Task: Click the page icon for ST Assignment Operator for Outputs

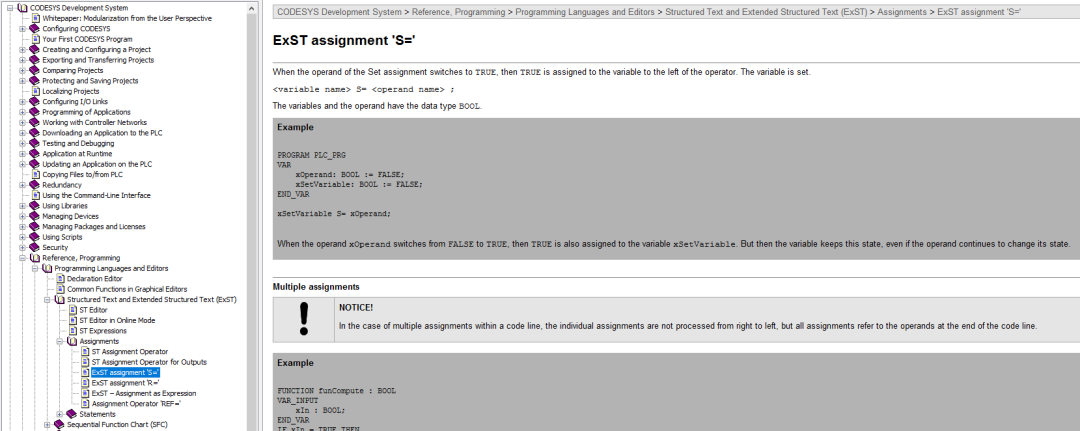Action: (85, 361)
